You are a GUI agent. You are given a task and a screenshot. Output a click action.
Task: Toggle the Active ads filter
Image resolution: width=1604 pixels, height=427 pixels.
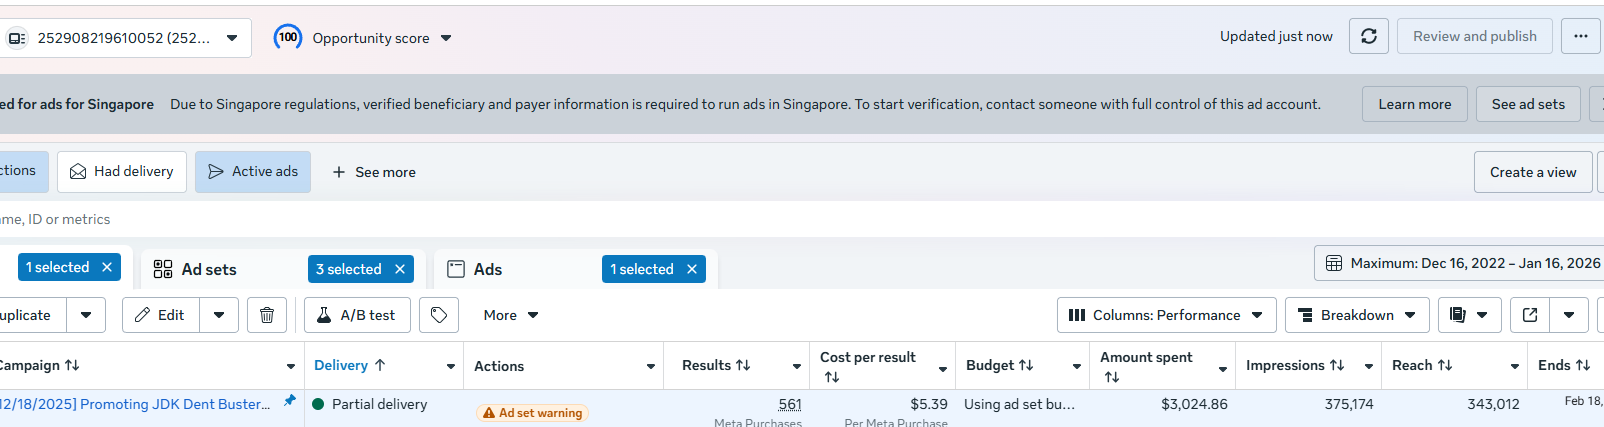tap(253, 172)
